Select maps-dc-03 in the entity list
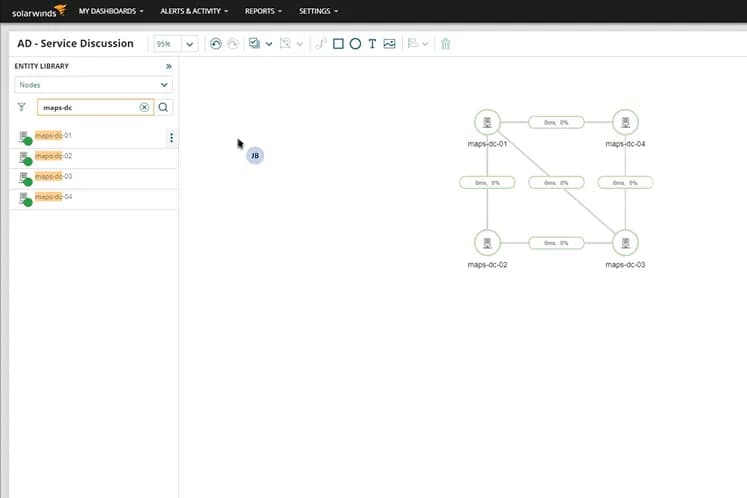This screenshot has height=498, width=747. coord(93,179)
